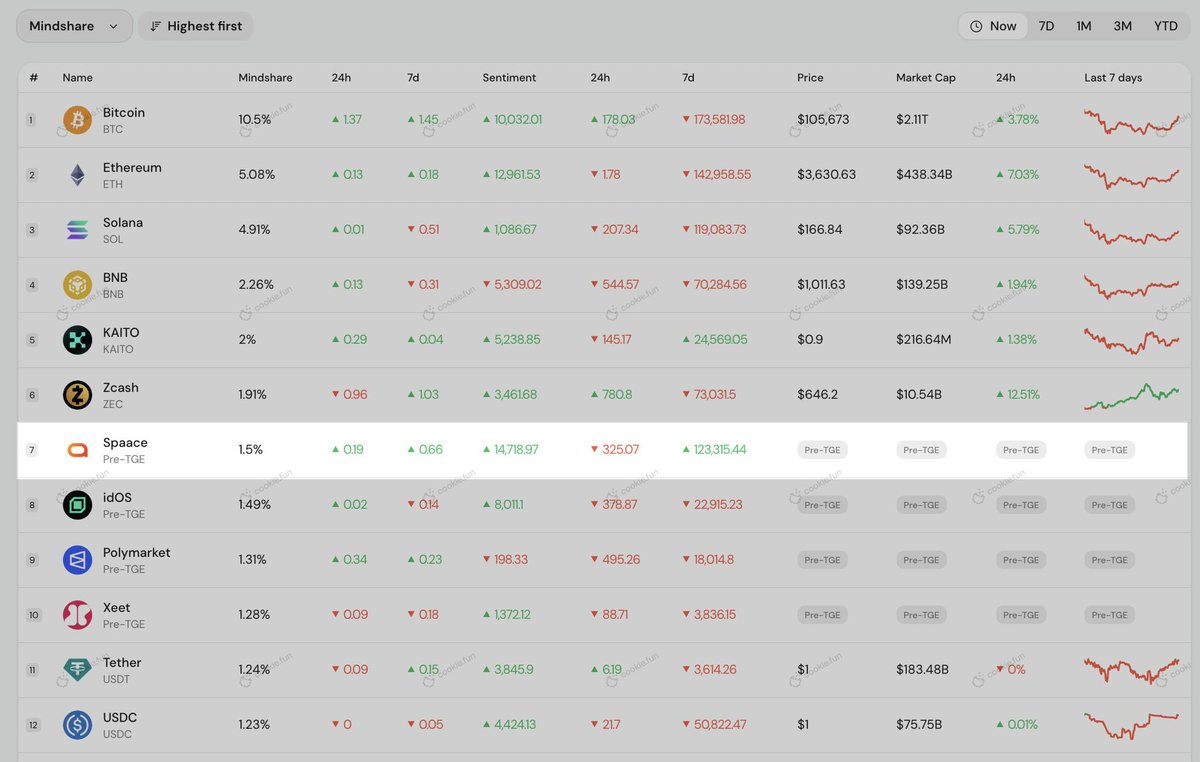Open the BNB 7-day sparkline chart

[x=1132, y=286]
